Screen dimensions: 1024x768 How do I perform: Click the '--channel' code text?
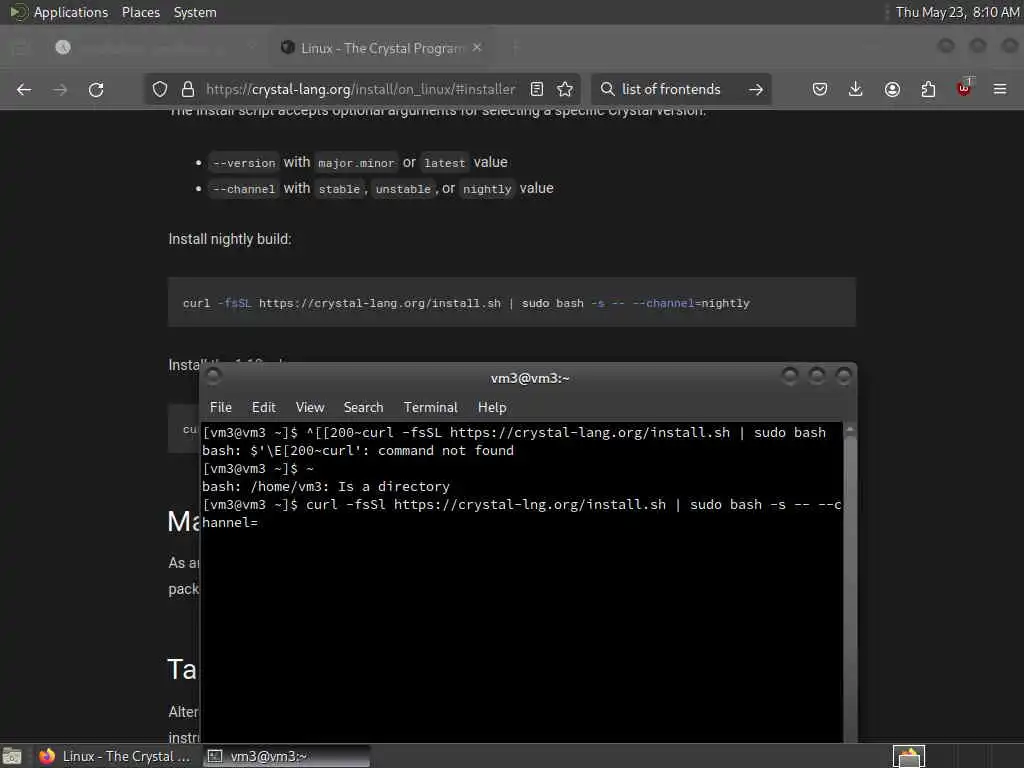[x=244, y=189]
